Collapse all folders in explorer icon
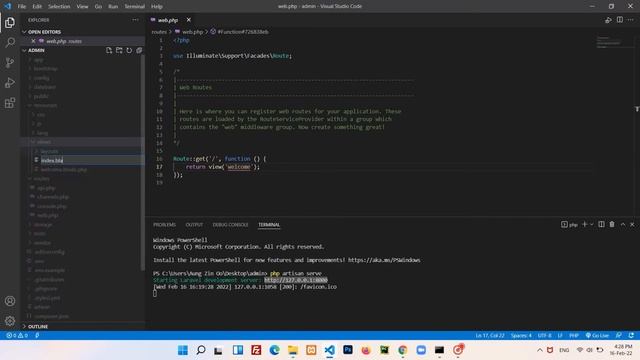The width and height of the screenshot is (640, 360). tap(139, 50)
